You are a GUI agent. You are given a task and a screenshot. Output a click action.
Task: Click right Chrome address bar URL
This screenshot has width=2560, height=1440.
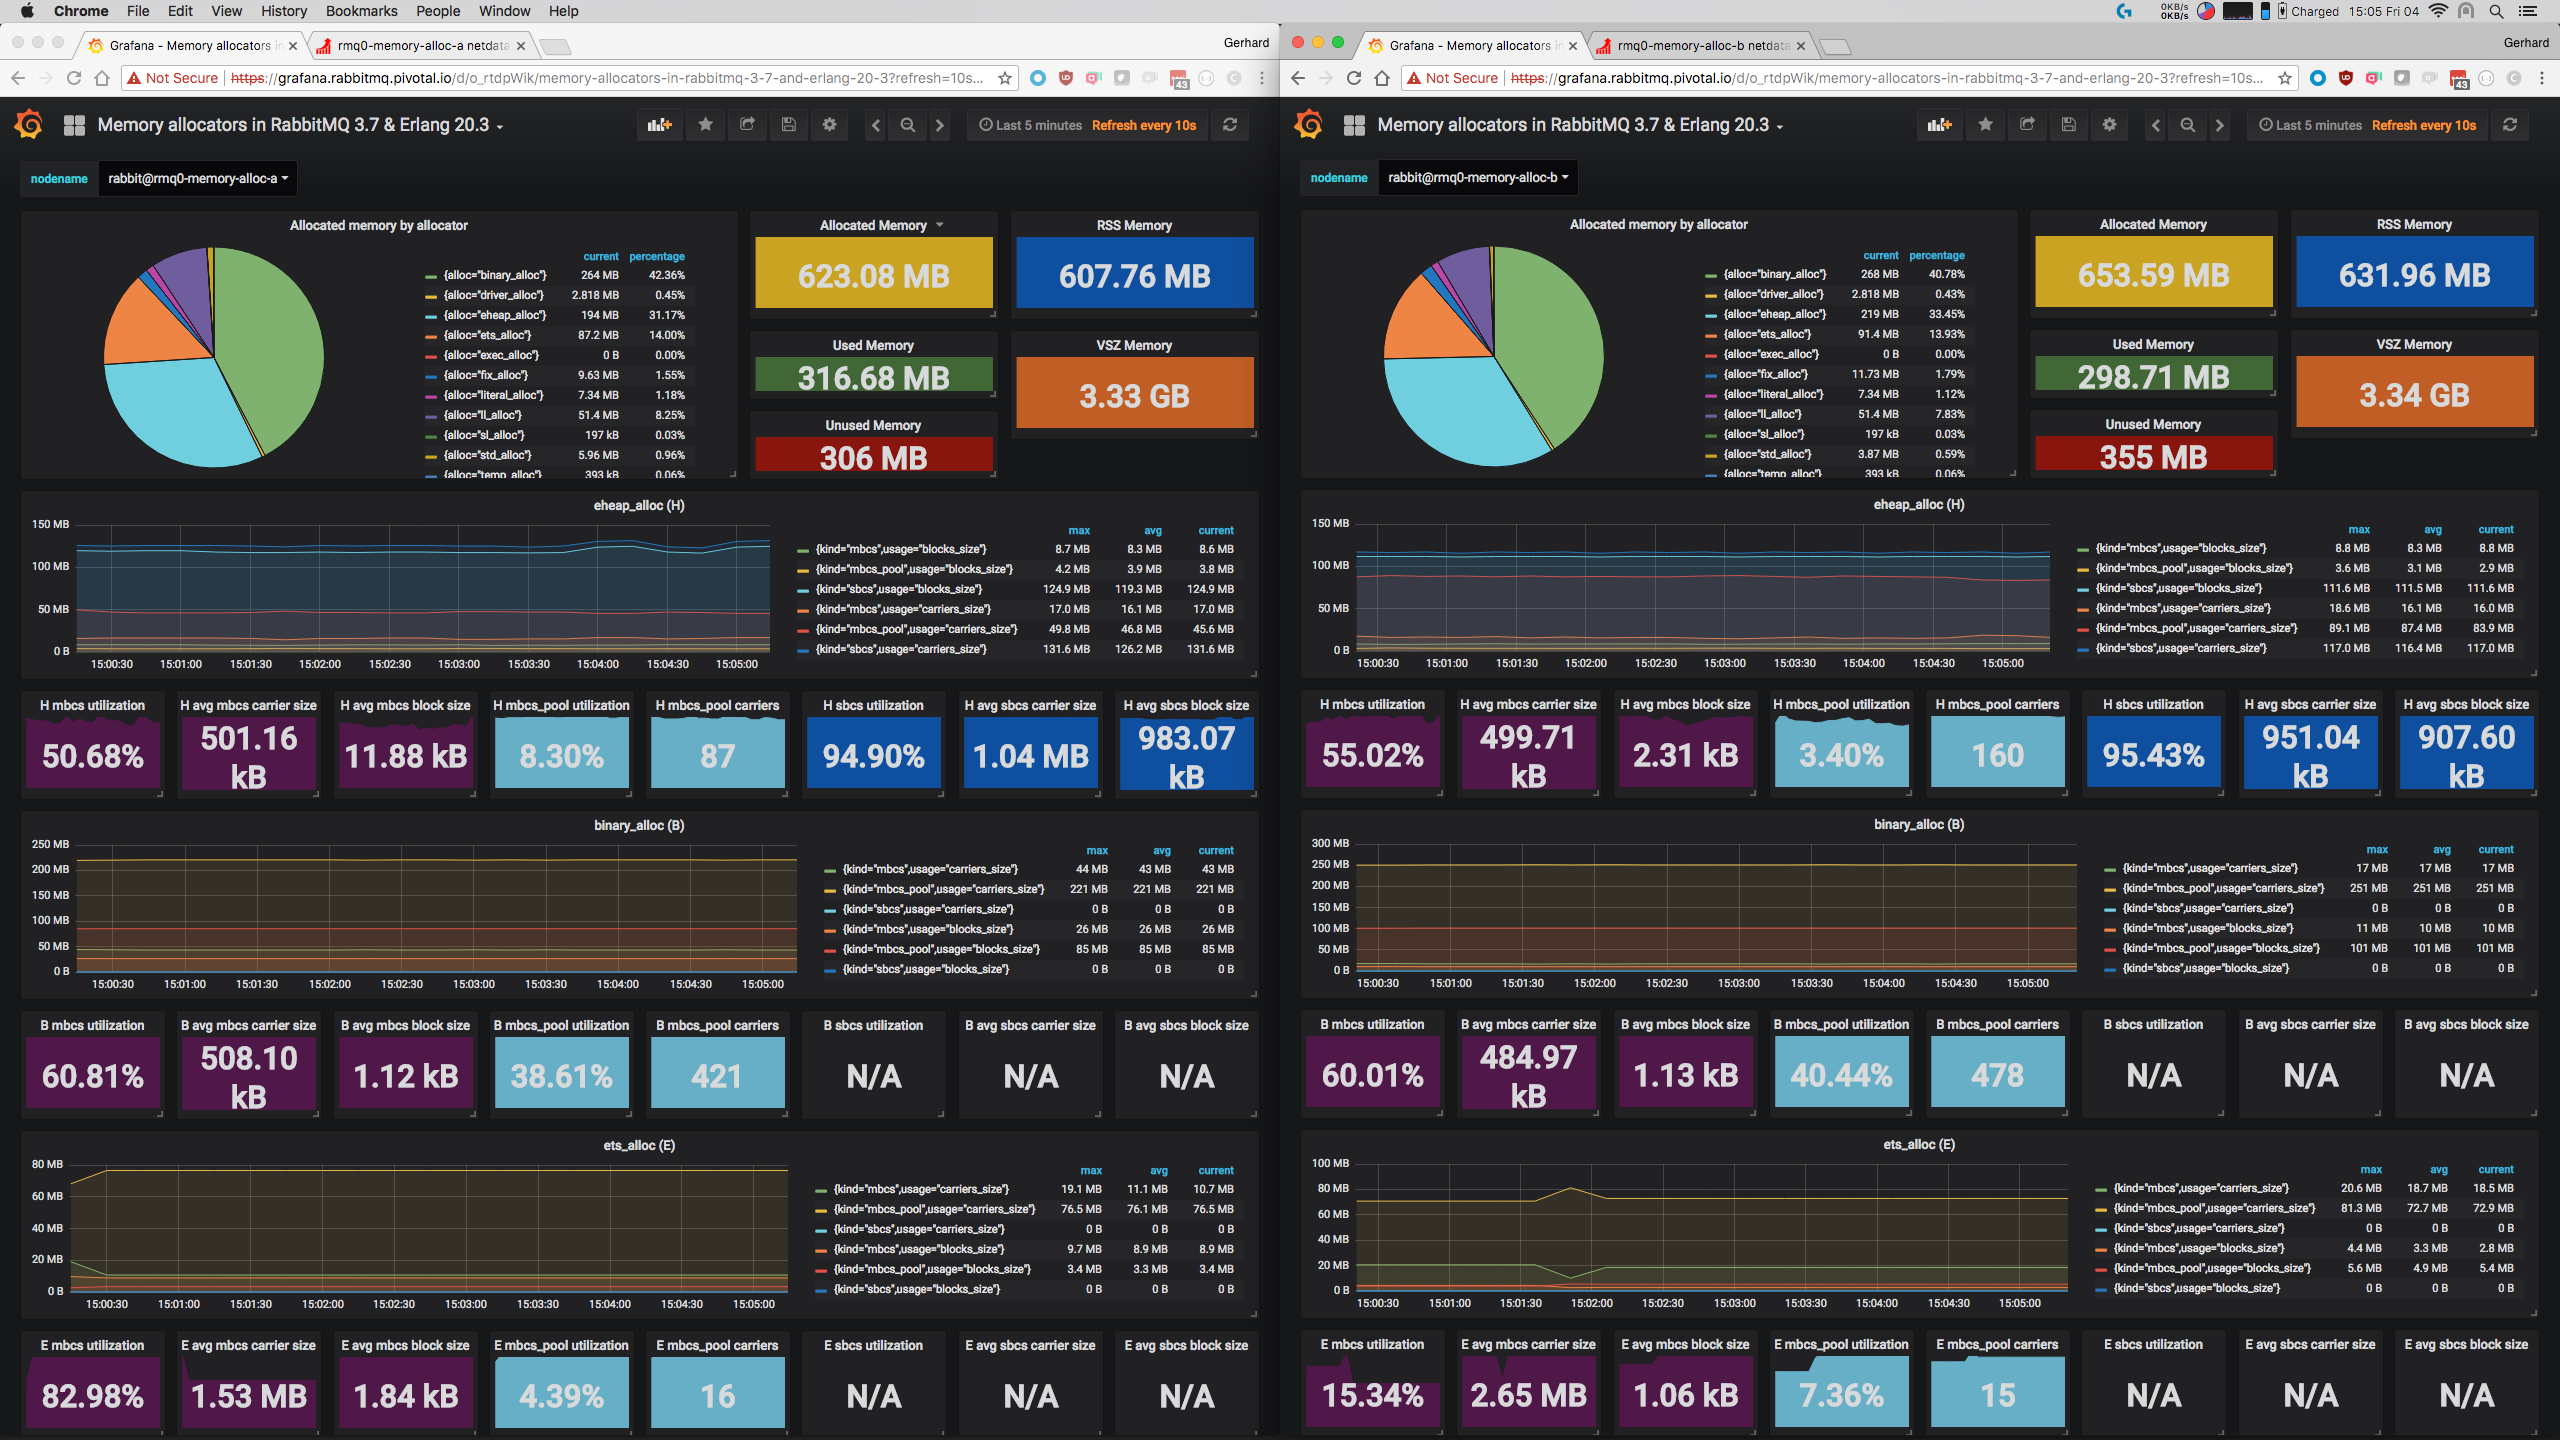click(x=1886, y=78)
